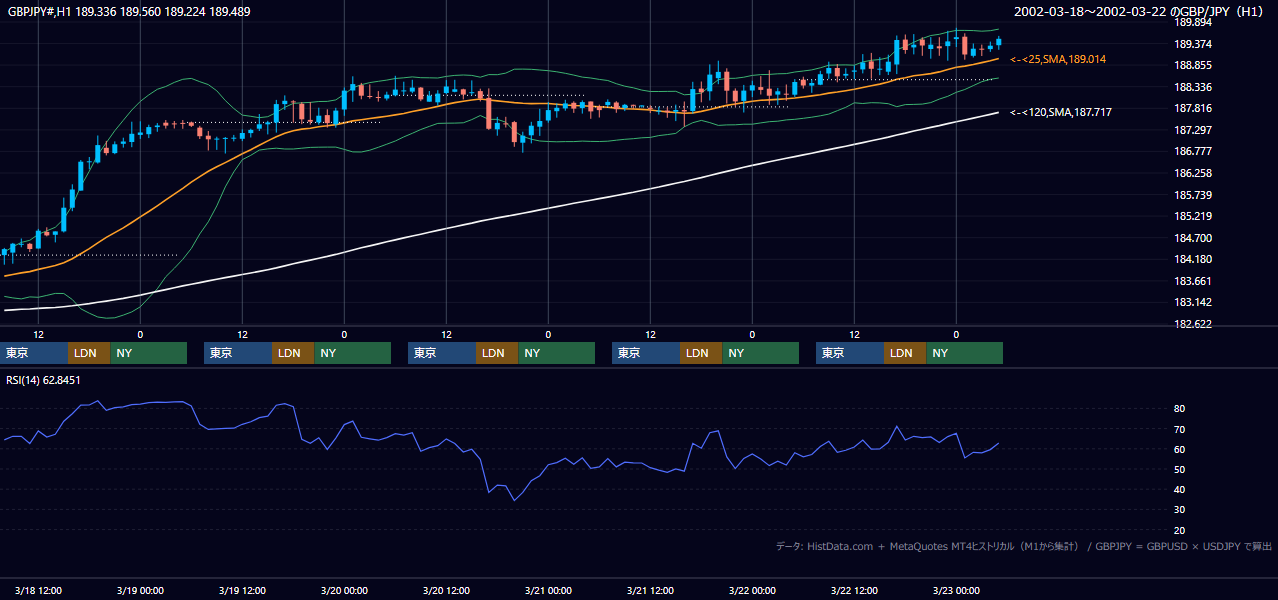The height and width of the screenshot is (600, 1278).
Task: Click the GBPJPY#,H1 OHLC header text
Action: coord(129,11)
